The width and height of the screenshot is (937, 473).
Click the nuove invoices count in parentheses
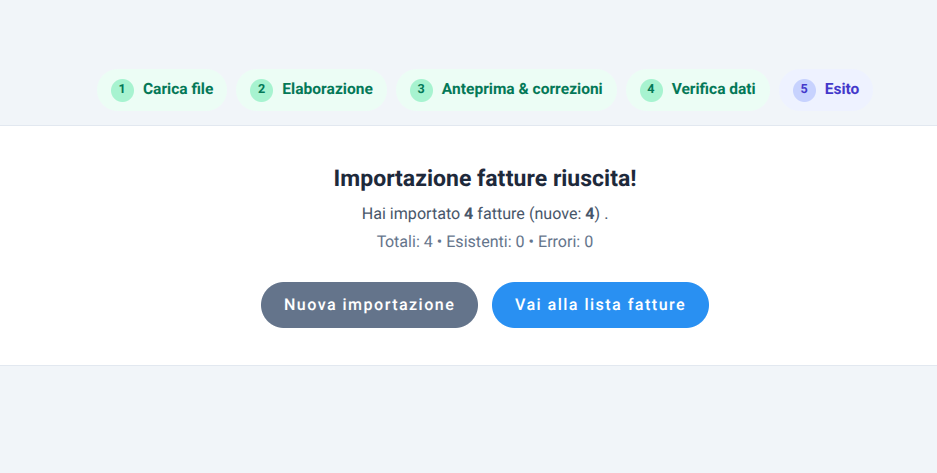[590, 214]
